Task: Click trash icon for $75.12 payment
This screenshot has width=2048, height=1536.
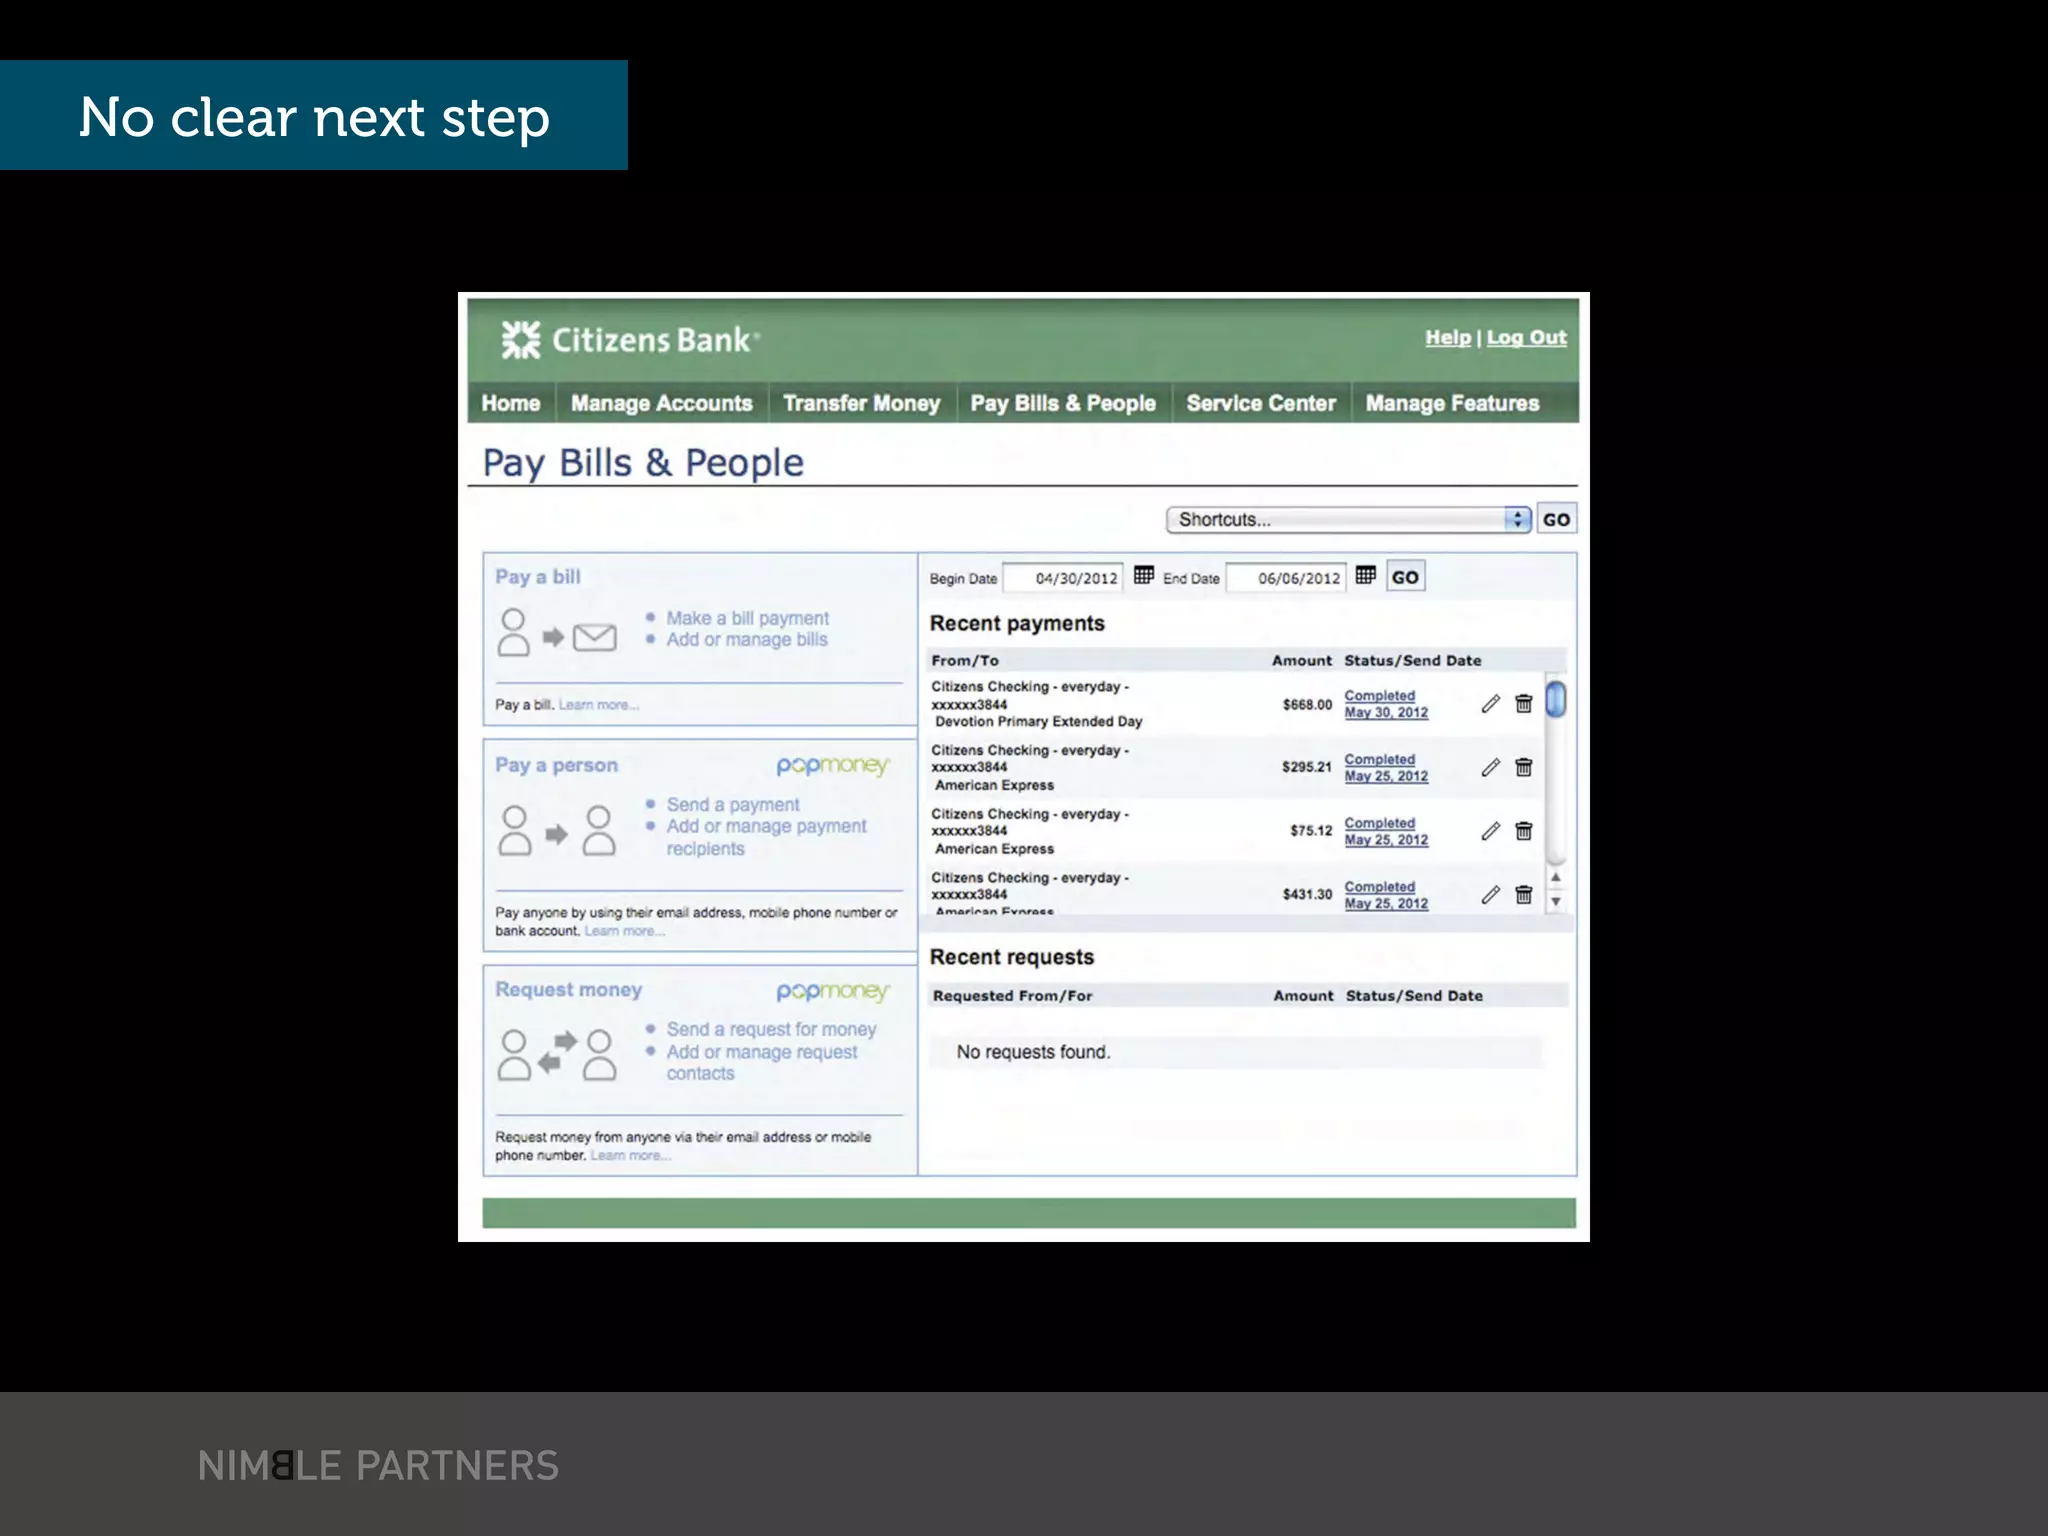Action: click(x=1524, y=831)
